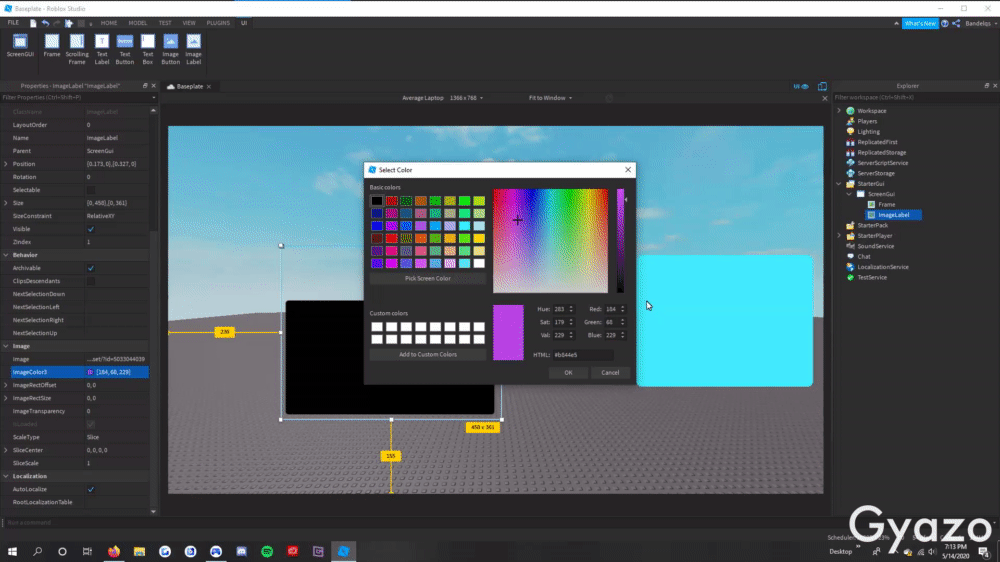Insert a Text Button element
Screen dimensions: 1000x562
125,49
